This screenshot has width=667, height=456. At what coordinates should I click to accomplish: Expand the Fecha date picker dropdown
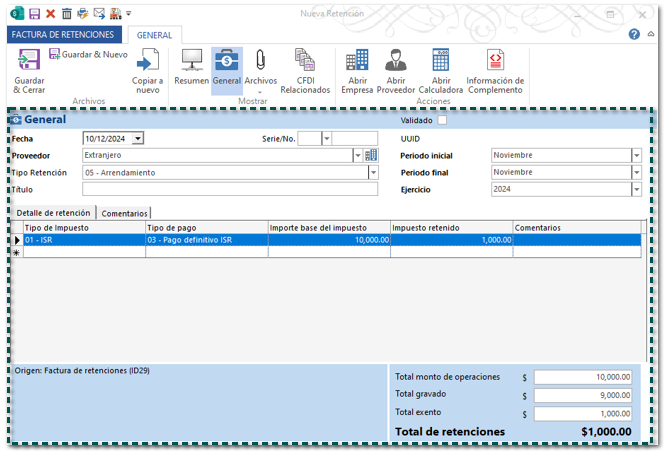coord(137,139)
